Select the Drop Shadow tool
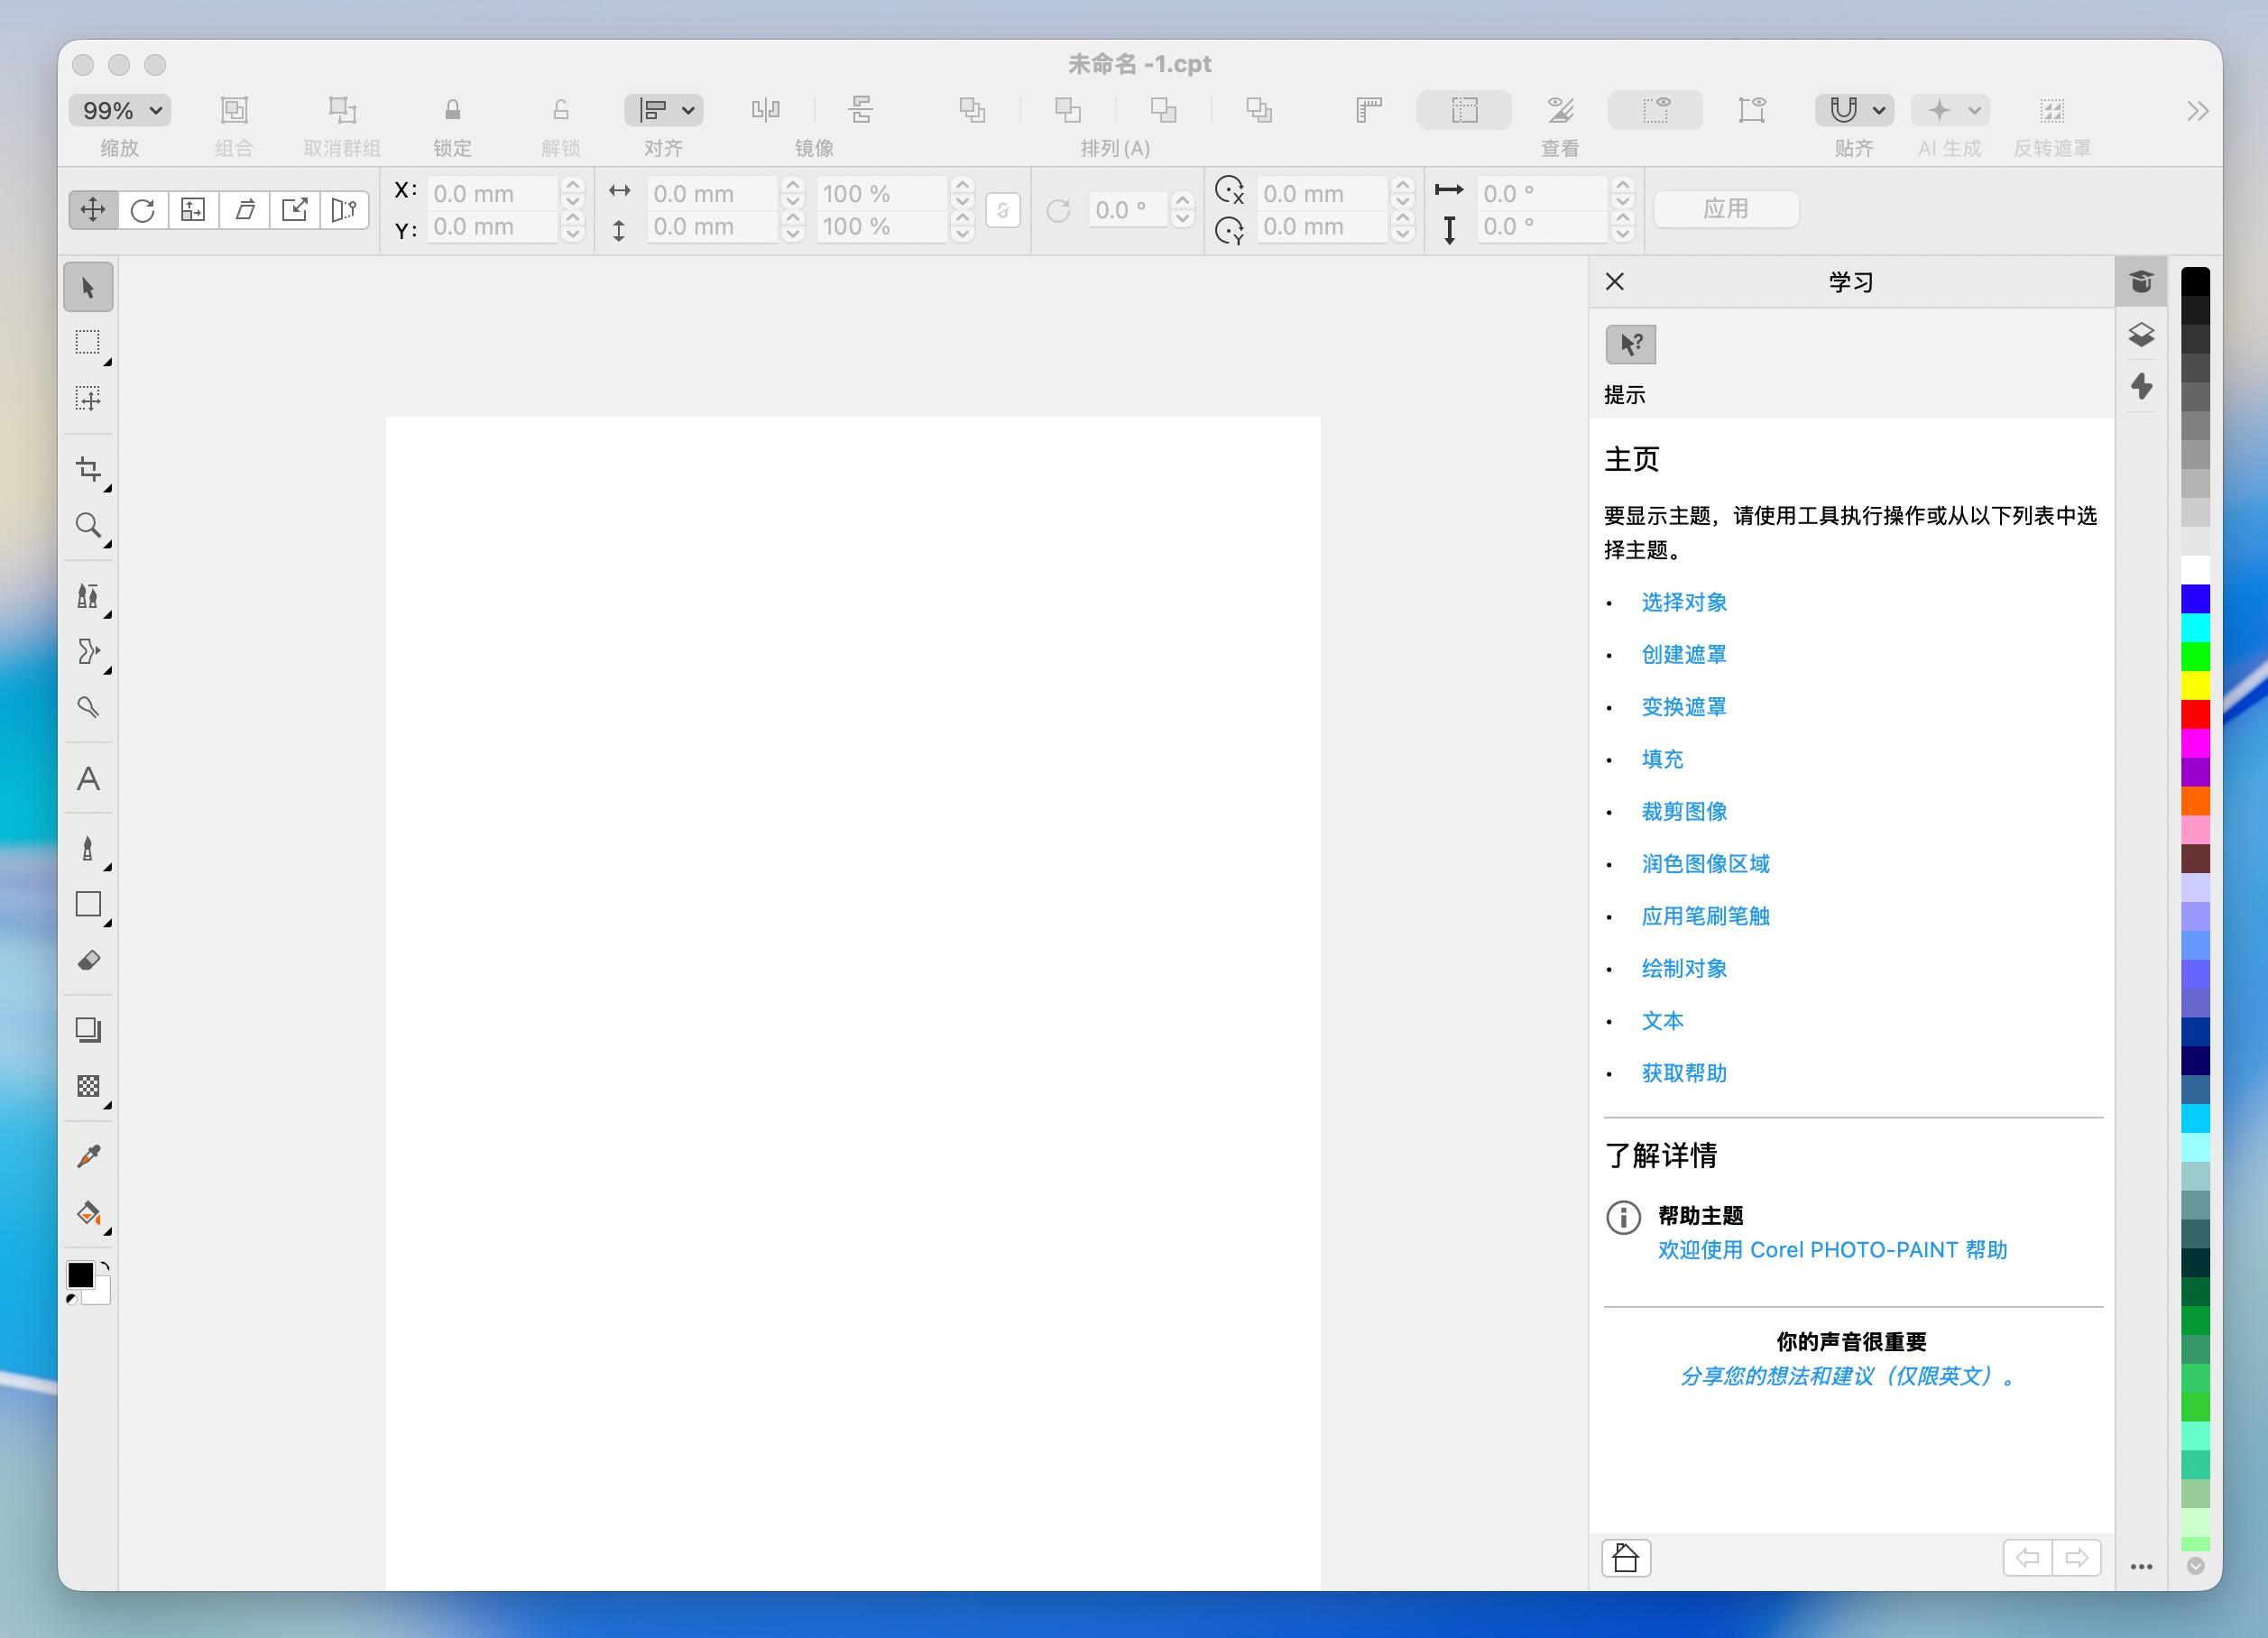The height and width of the screenshot is (1638, 2268). (x=88, y=1030)
